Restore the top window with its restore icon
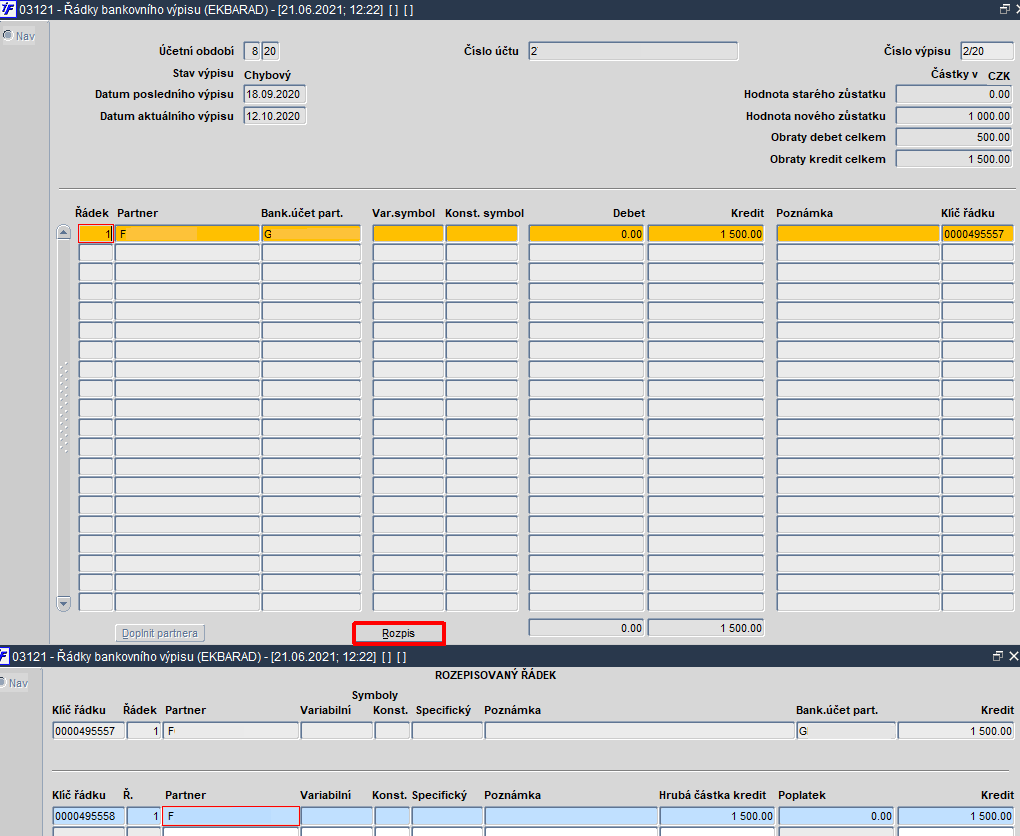The height and width of the screenshot is (836, 1020). 1004,9
